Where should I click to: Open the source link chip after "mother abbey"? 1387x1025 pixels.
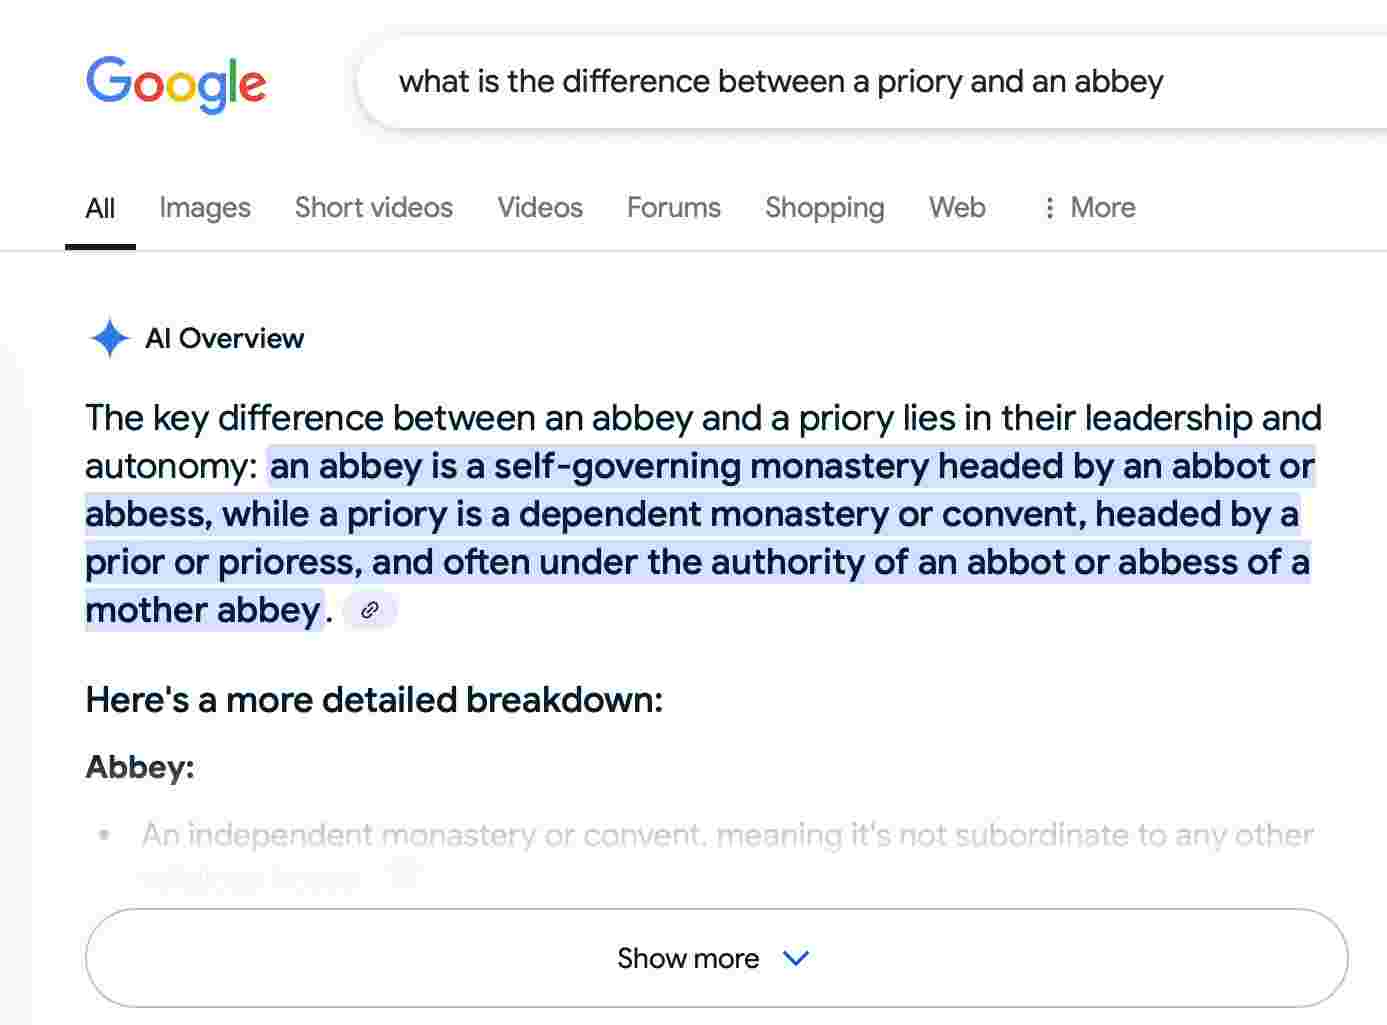click(x=370, y=610)
